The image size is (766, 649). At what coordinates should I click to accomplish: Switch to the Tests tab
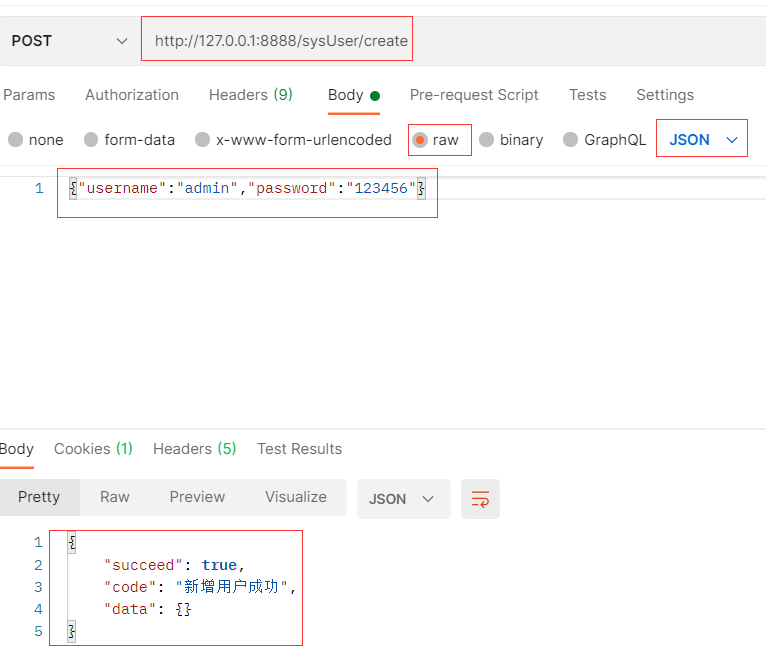(x=588, y=95)
